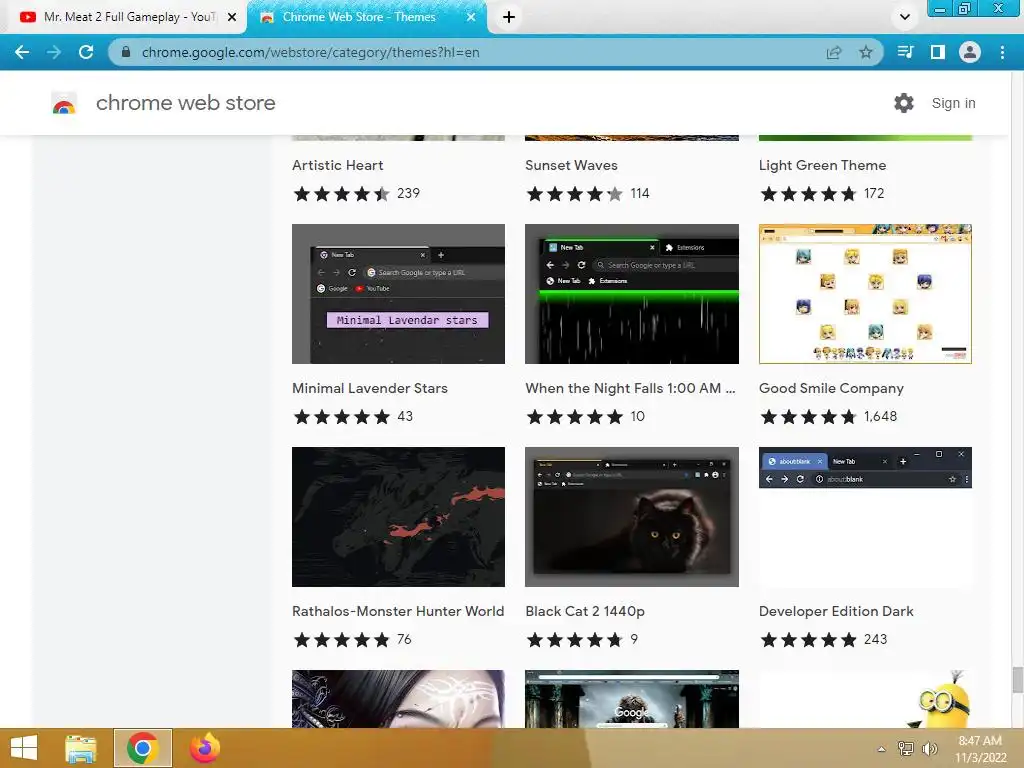Open Sunset Waves theme

(571, 165)
